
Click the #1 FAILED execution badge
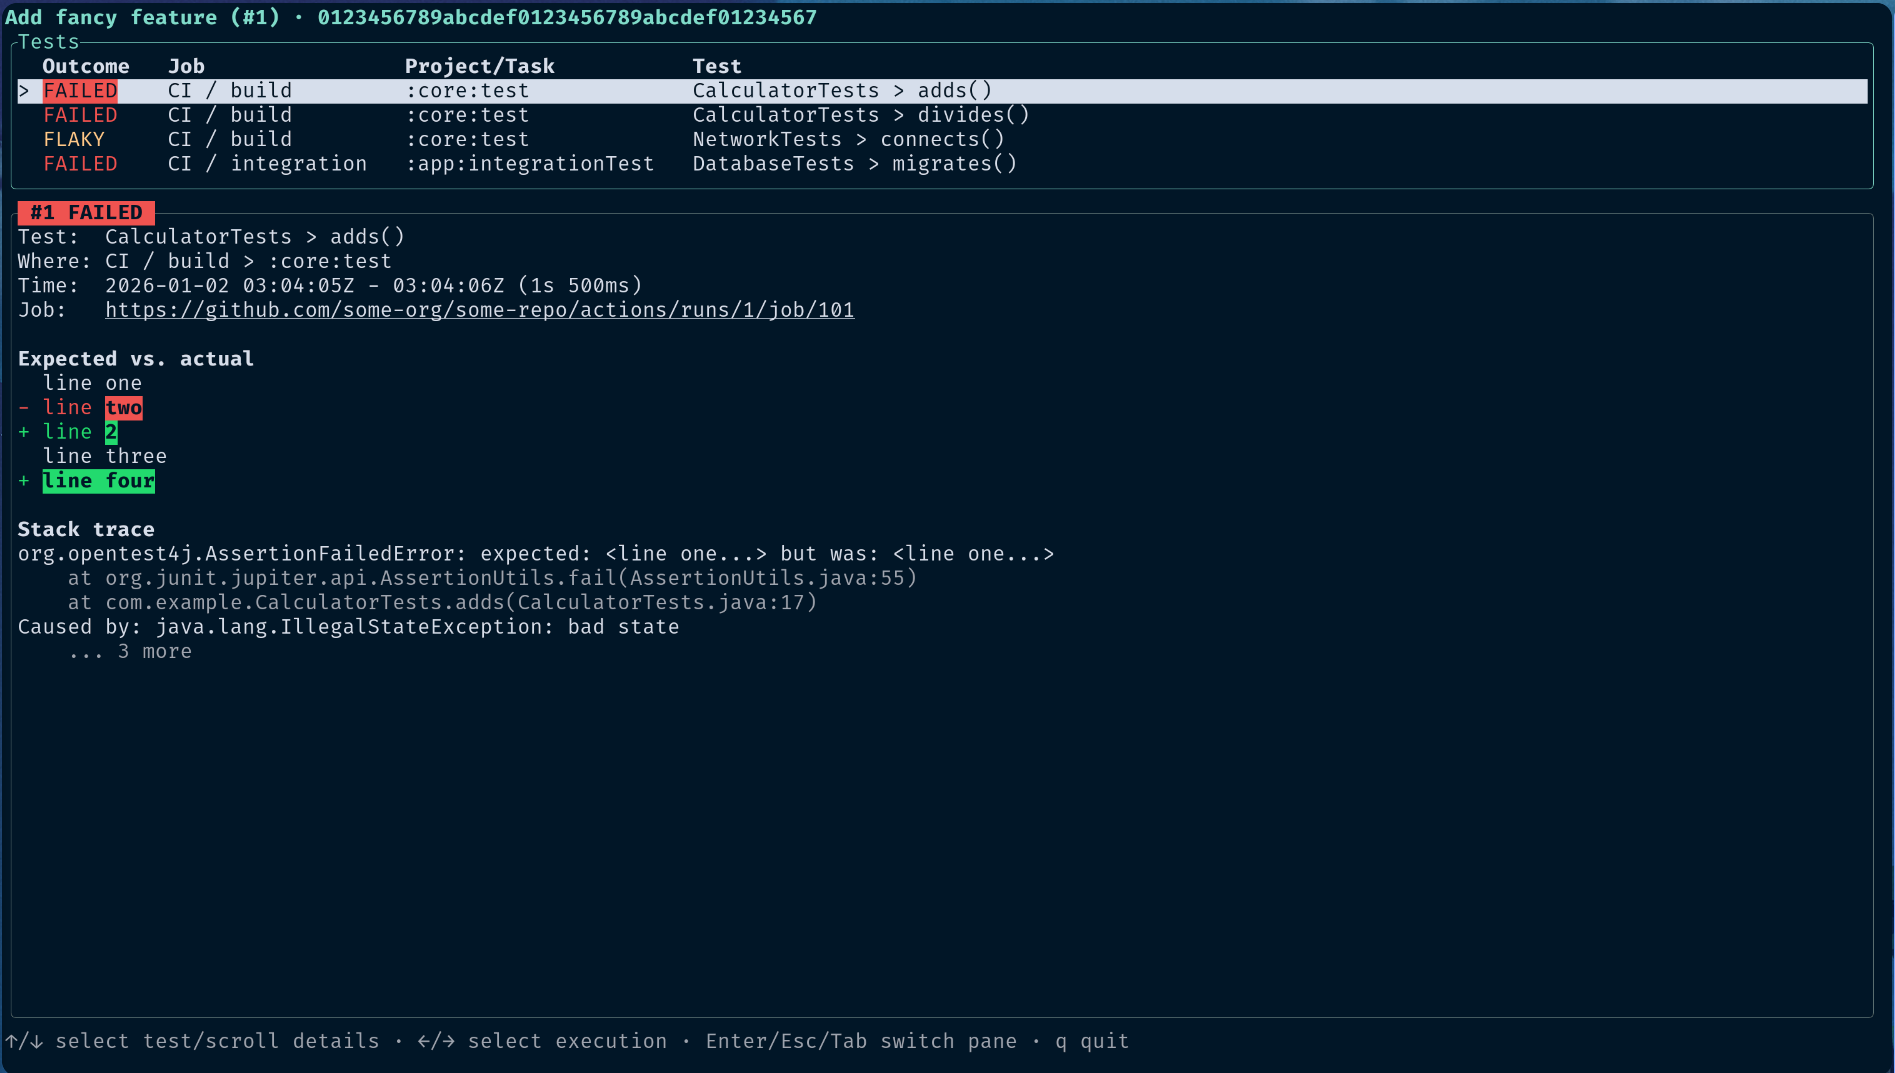click(x=86, y=213)
